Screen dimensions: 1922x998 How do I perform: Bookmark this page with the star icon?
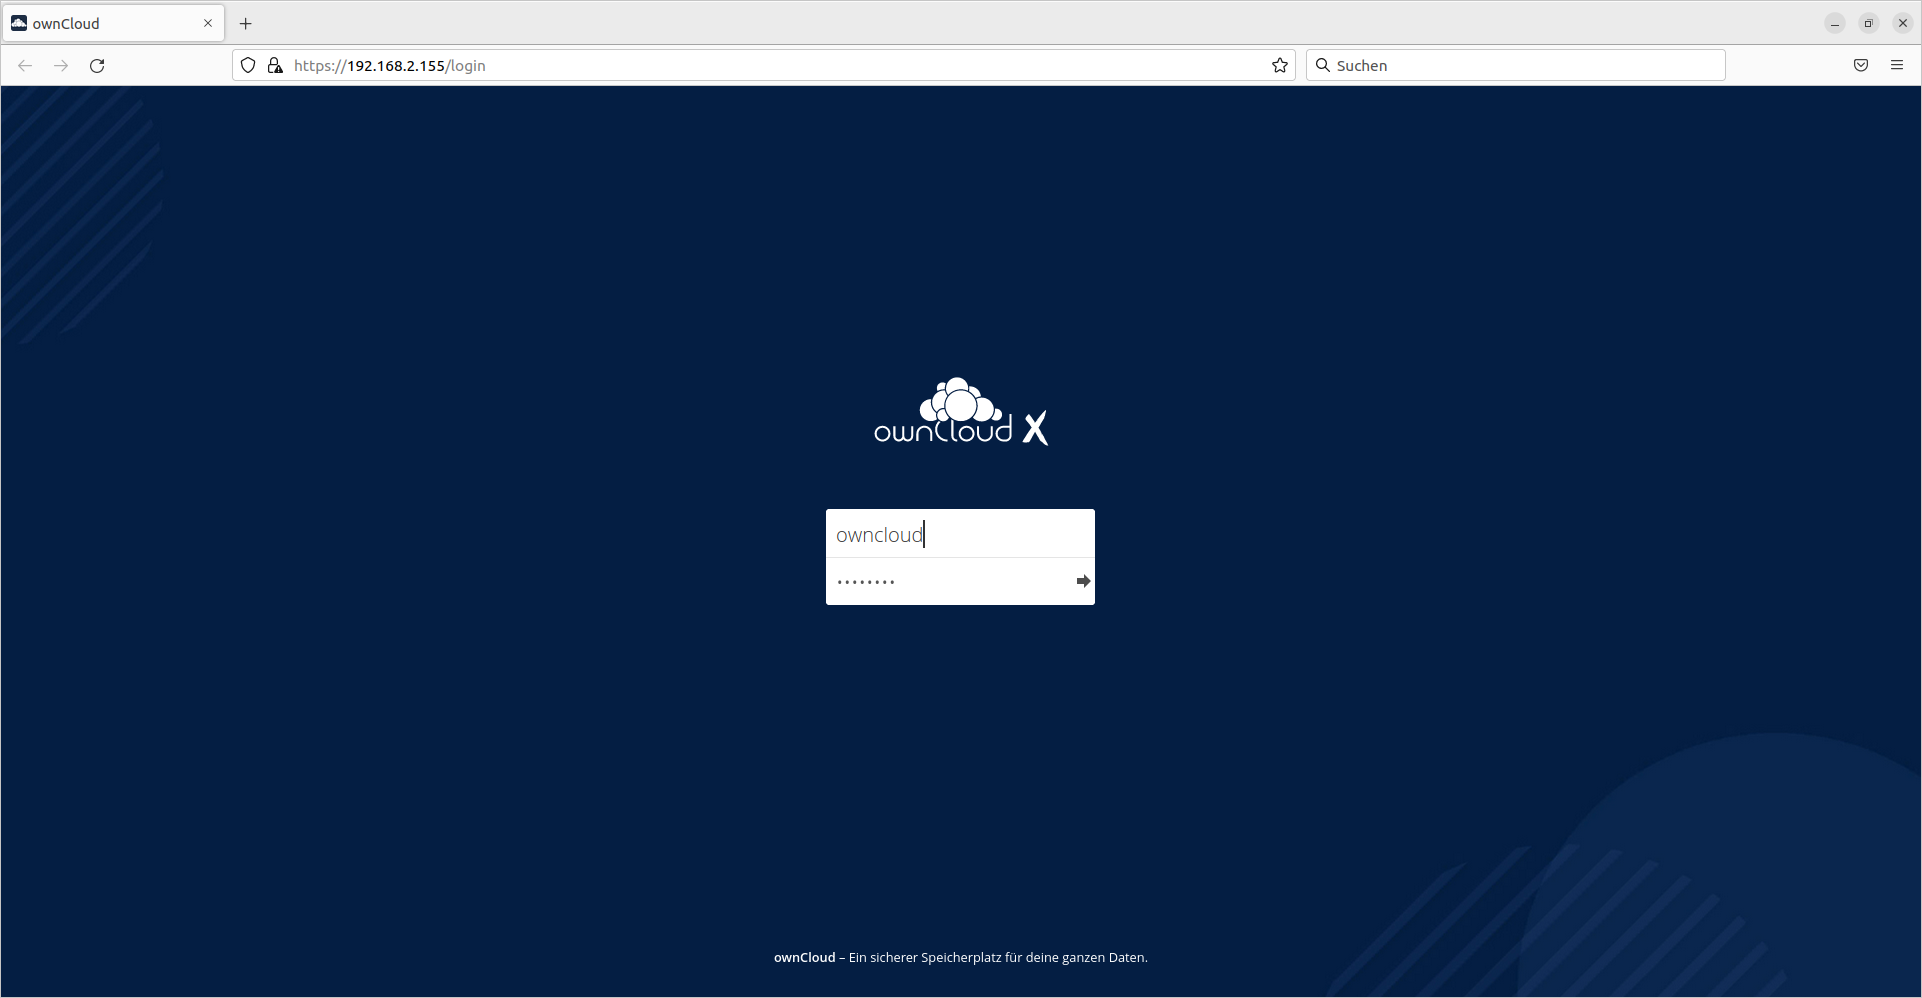point(1279,66)
